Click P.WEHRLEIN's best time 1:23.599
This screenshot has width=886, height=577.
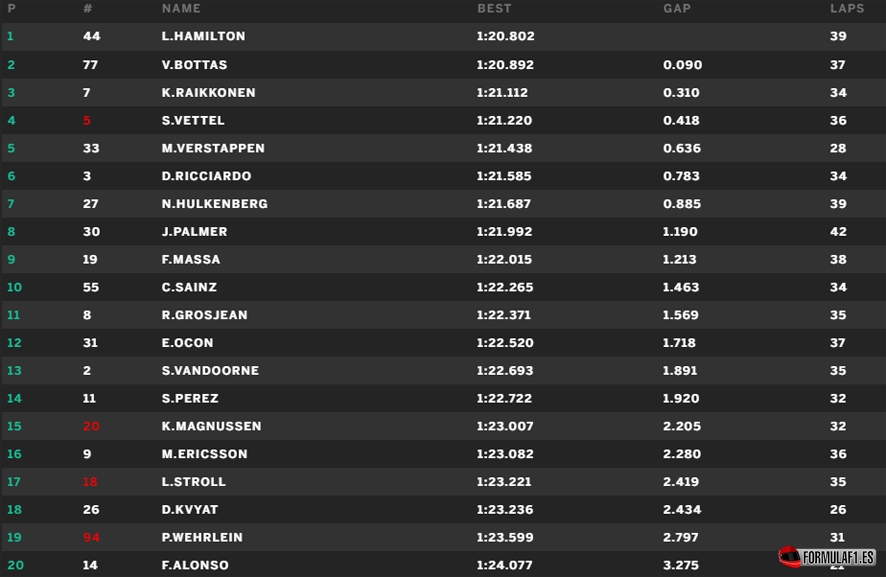(x=505, y=537)
